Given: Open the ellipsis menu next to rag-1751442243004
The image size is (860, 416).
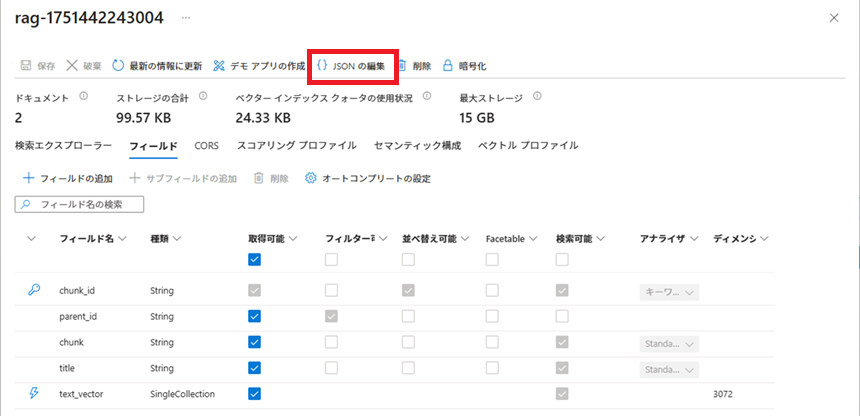Looking at the screenshot, I should (186, 18).
